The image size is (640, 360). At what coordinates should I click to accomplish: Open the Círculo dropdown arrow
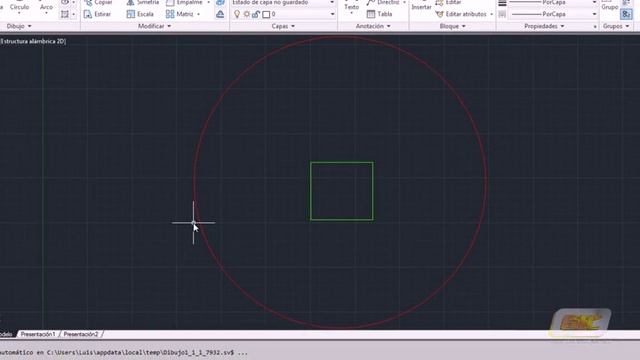point(19,13)
